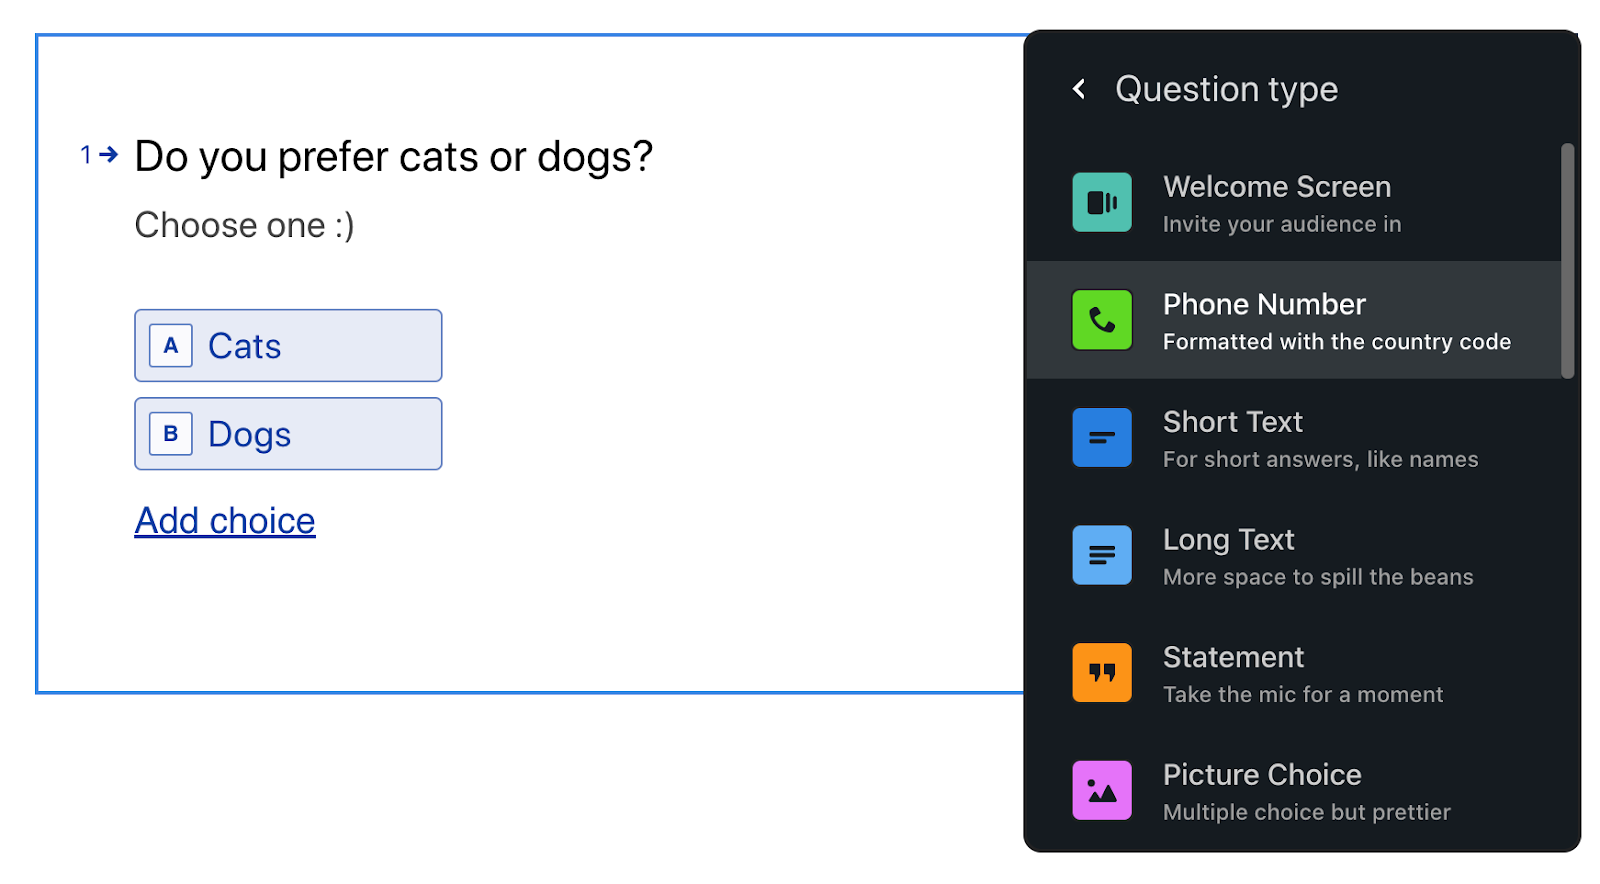Click the blue Short Text icon
This screenshot has height=884, width=1600.
click(1102, 438)
